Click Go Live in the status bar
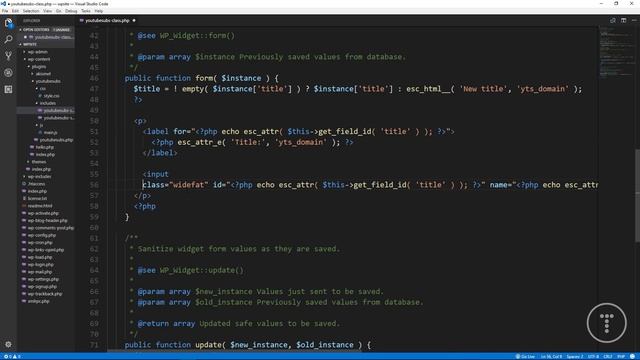Viewport: 640px width, 360px height. pyautogui.click(x=525, y=356)
